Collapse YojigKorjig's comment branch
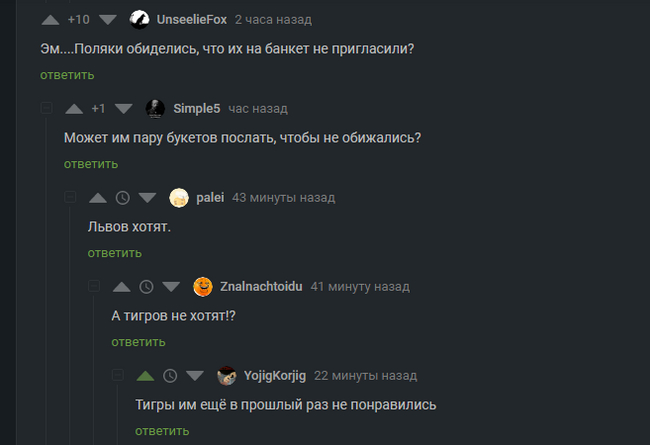Image resolution: width=650 pixels, height=445 pixels. [117, 376]
